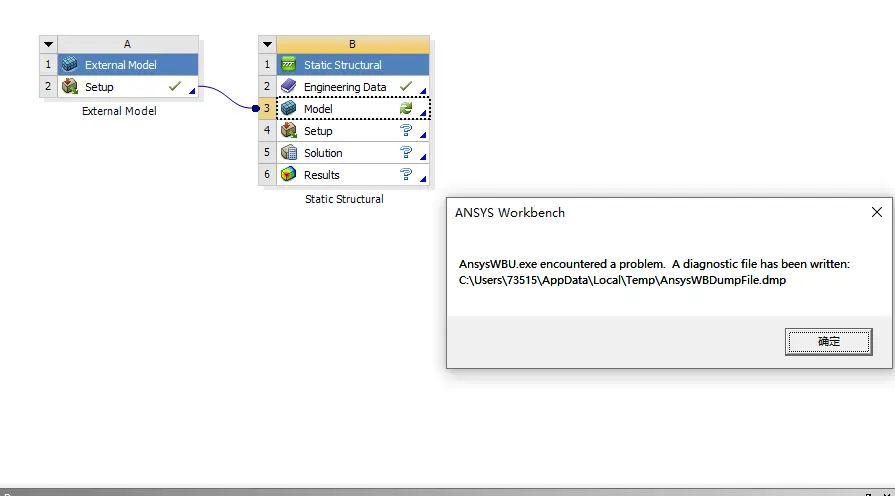Close the ANSYS Workbench error dialog

tap(877, 212)
